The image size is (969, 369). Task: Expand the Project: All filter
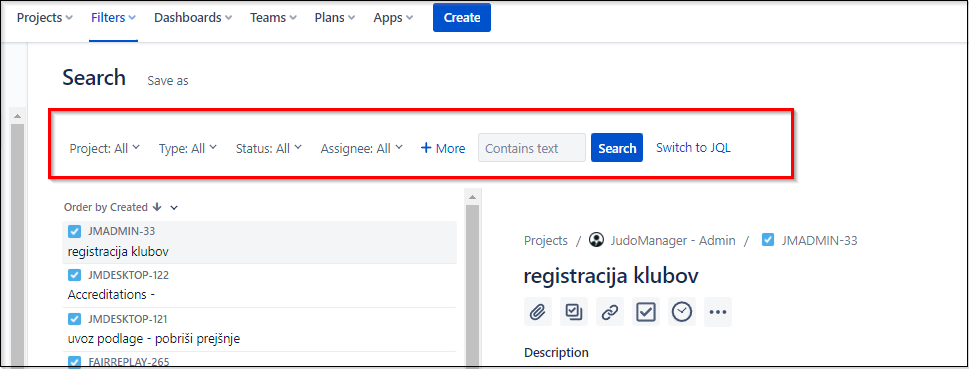(104, 148)
